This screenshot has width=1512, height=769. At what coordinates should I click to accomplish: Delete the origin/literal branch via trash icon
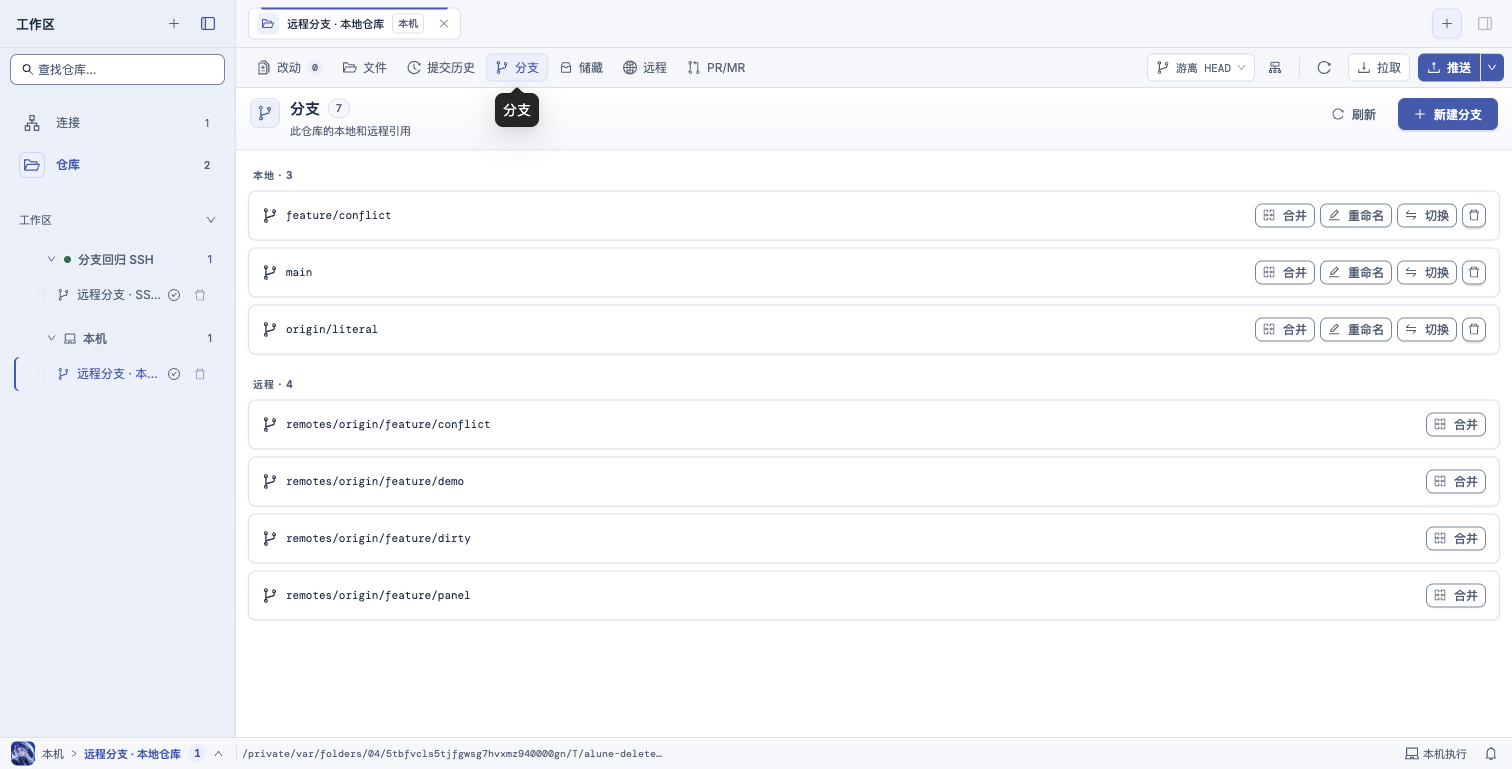tap(1474, 329)
